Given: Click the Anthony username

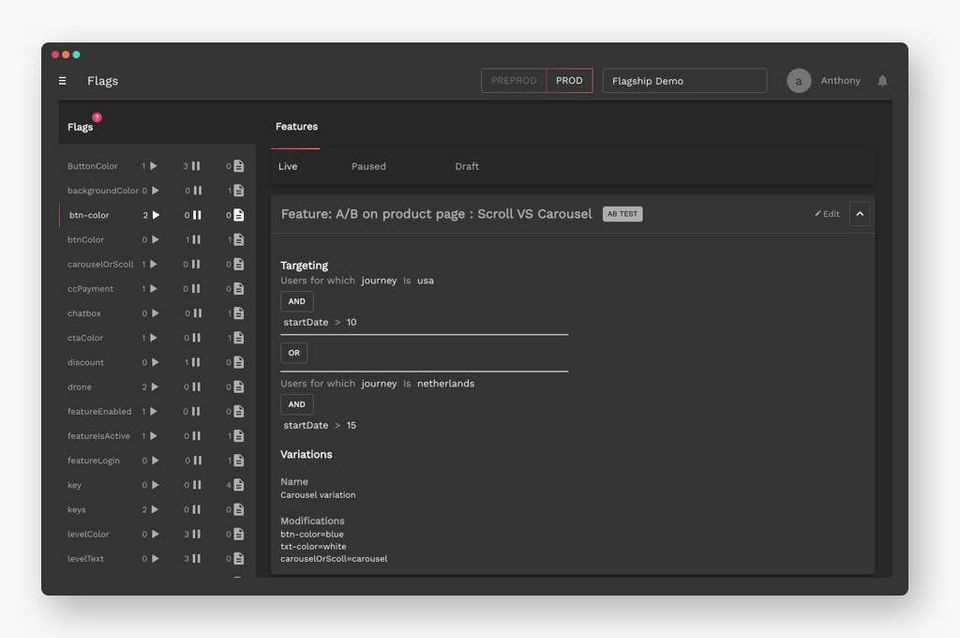Looking at the screenshot, I should [840, 80].
